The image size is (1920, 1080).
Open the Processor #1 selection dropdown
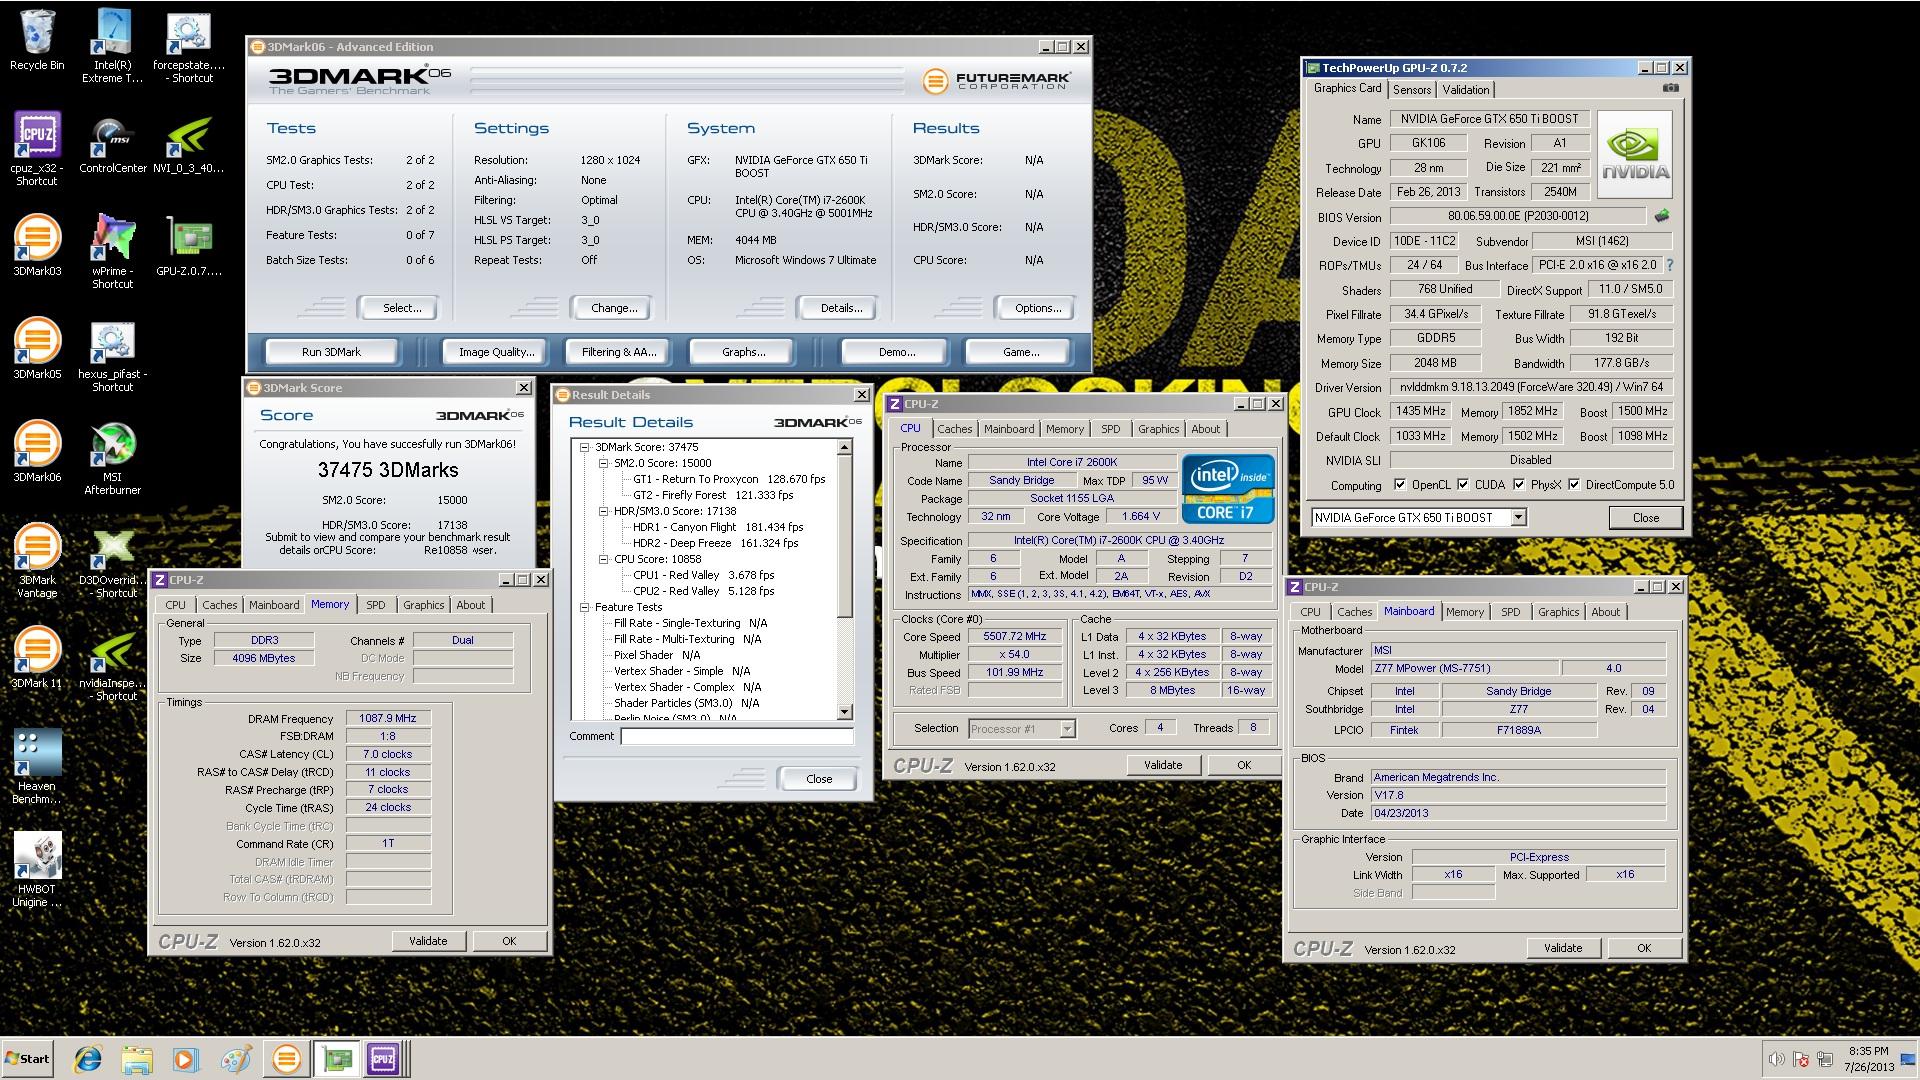pos(1067,728)
